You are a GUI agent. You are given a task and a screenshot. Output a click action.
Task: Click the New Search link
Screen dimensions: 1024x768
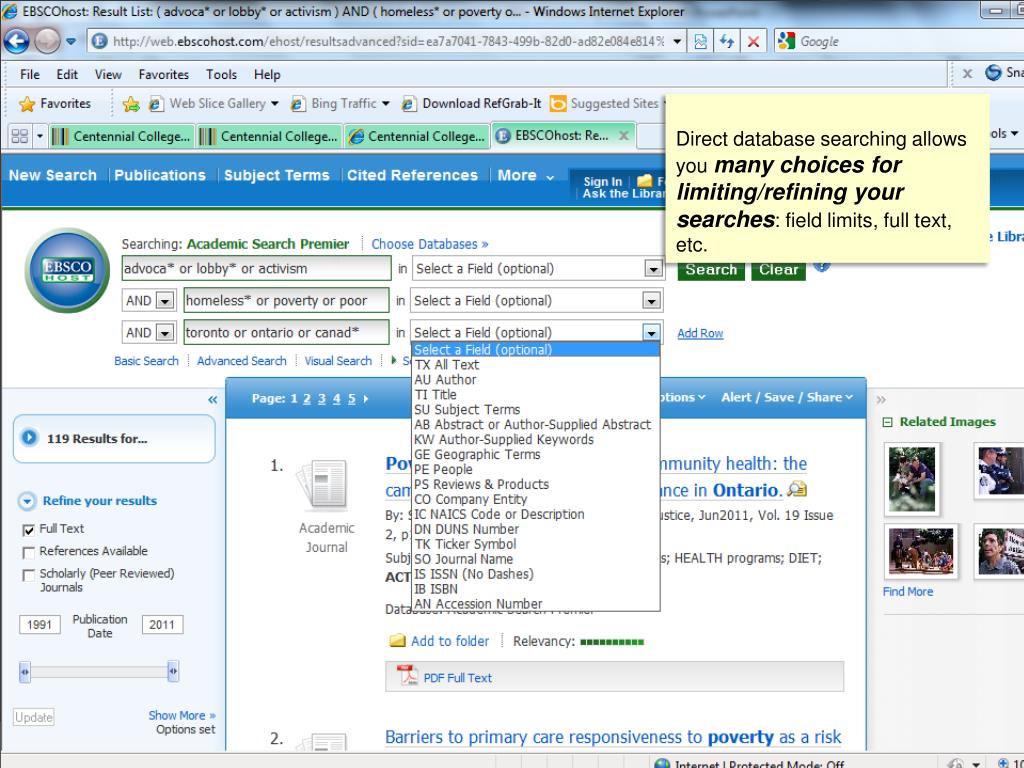point(52,175)
